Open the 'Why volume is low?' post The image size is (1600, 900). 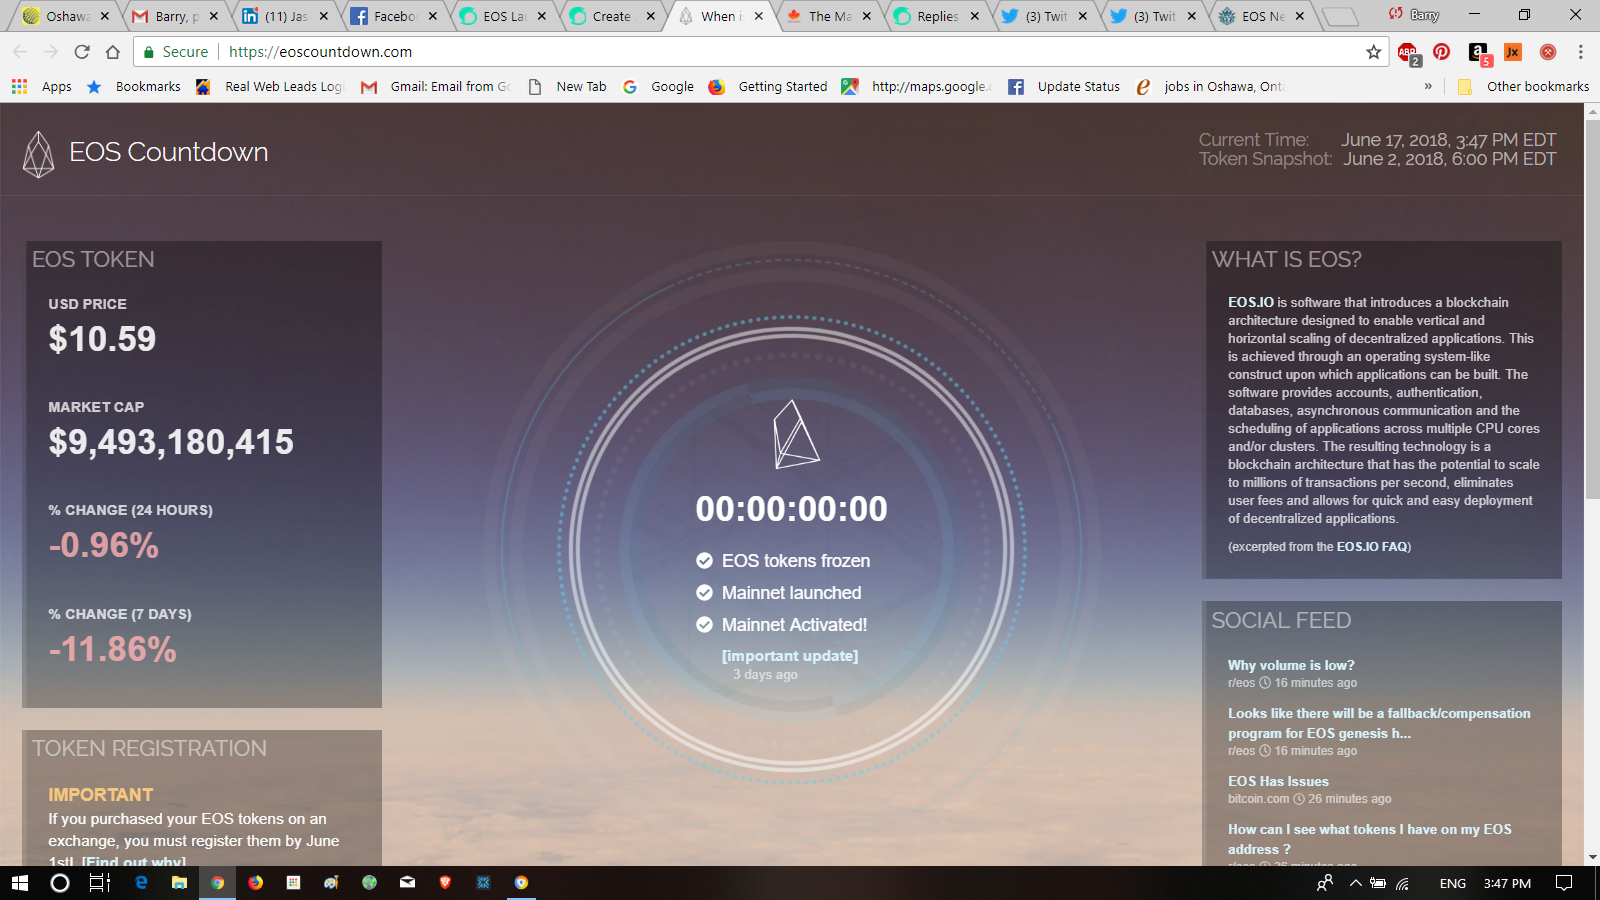1291,665
